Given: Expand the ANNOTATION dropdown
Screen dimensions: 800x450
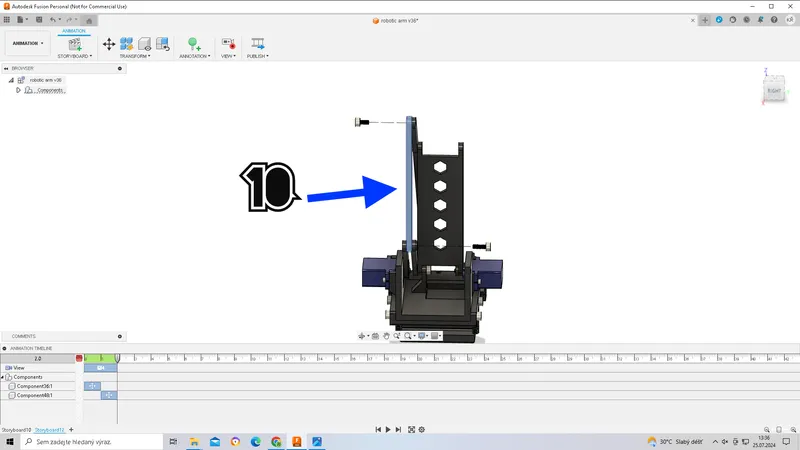Looking at the screenshot, I should point(195,56).
